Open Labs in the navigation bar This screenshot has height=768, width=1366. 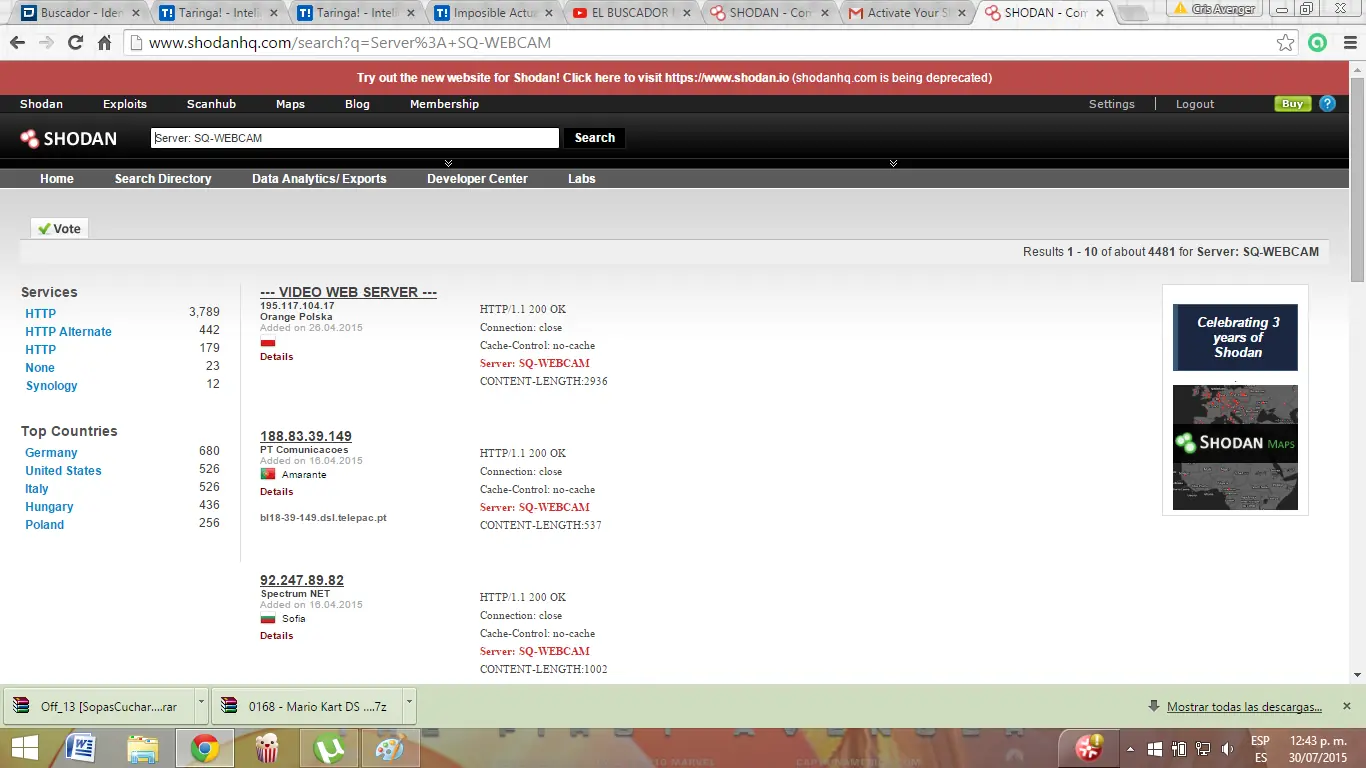tap(581, 179)
